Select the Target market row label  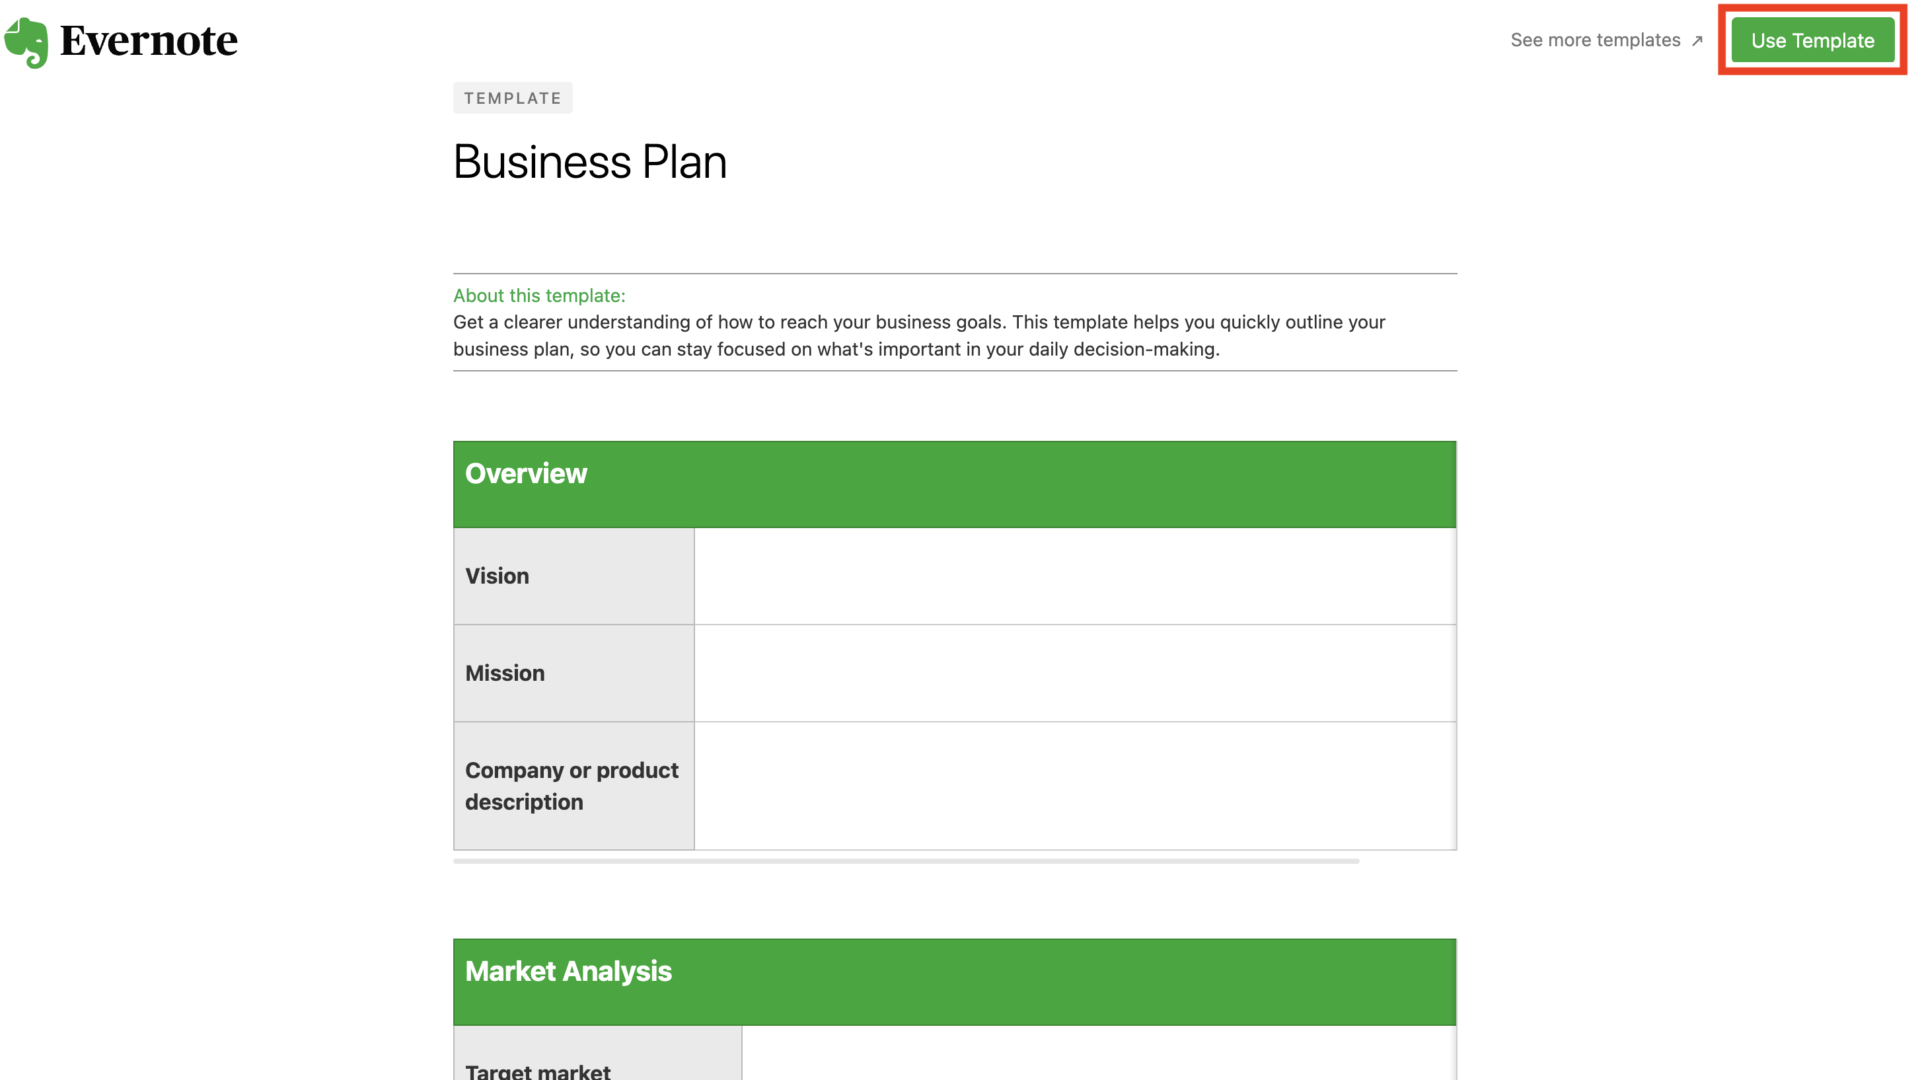(537, 1068)
